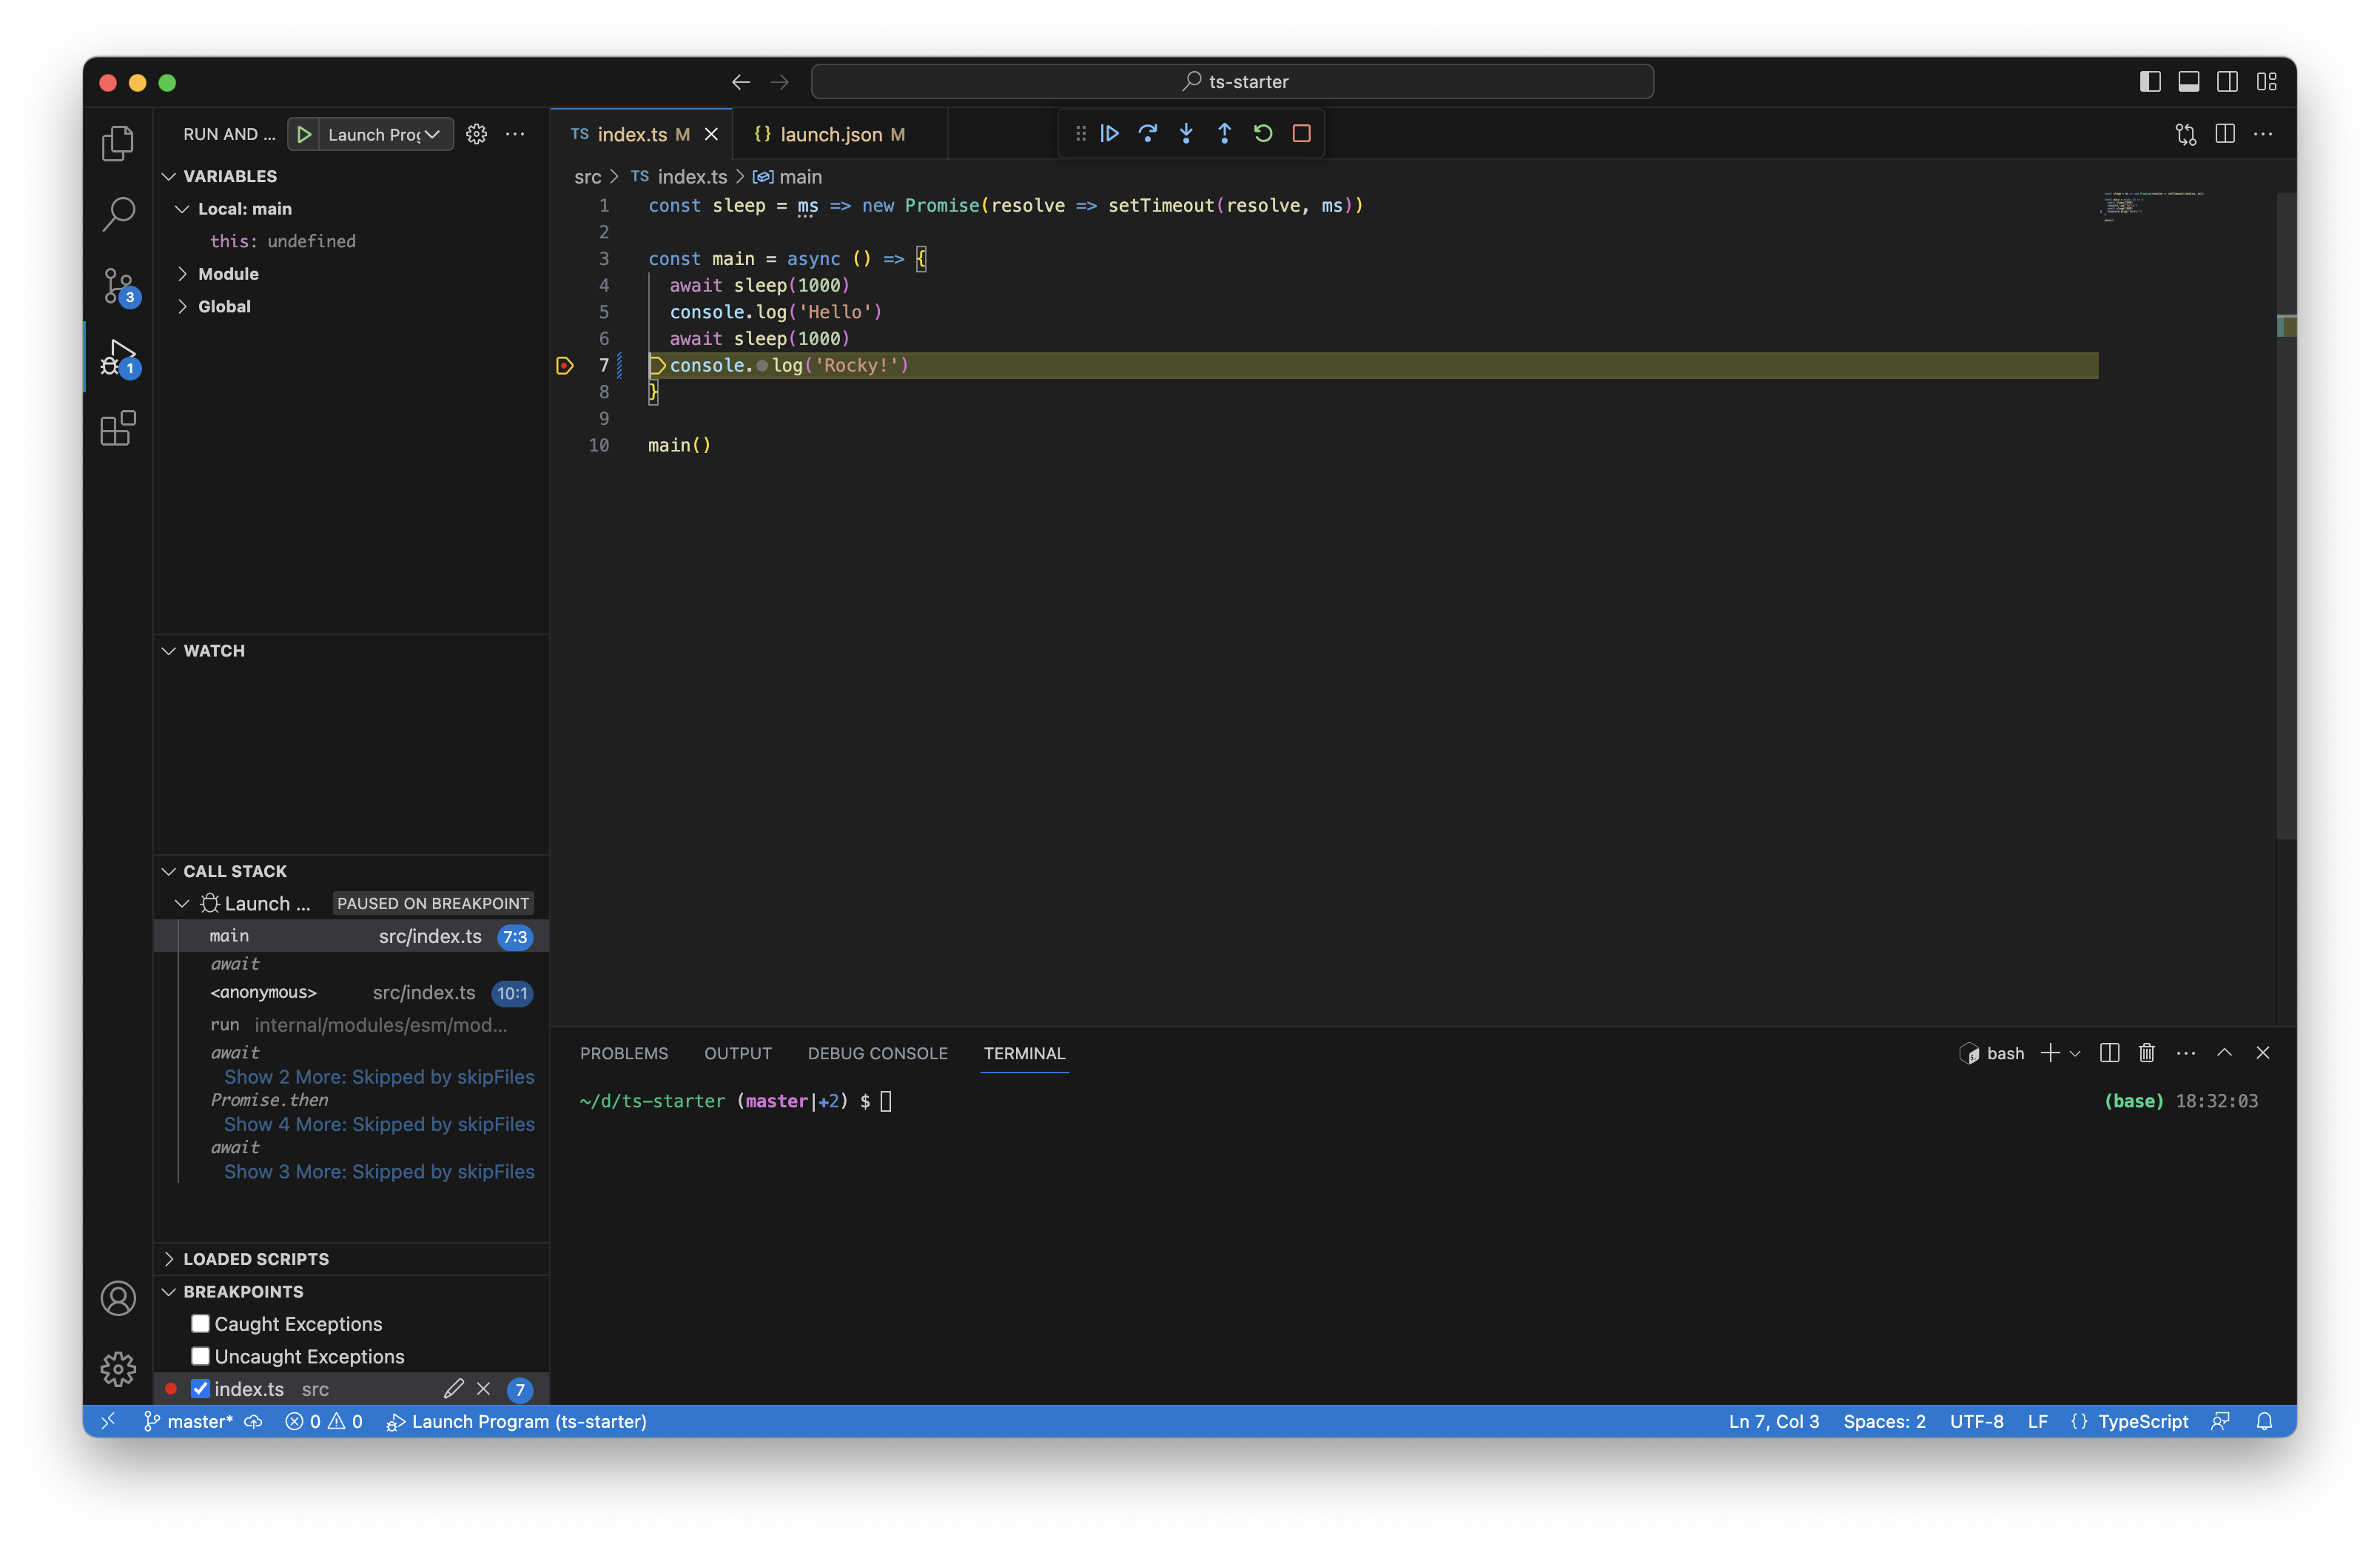Switch to the Debug Console panel
Viewport: 2380px width, 1547px height.
(x=877, y=1053)
